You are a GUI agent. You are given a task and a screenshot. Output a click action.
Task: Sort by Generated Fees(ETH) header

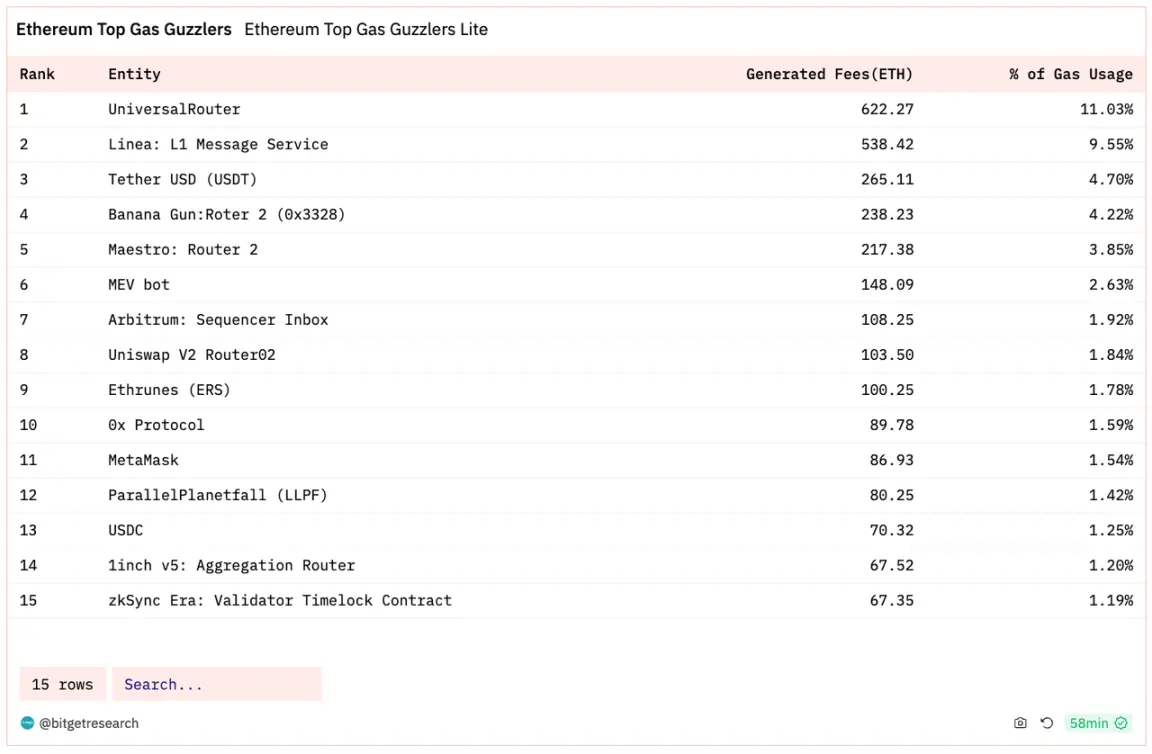(x=829, y=74)
